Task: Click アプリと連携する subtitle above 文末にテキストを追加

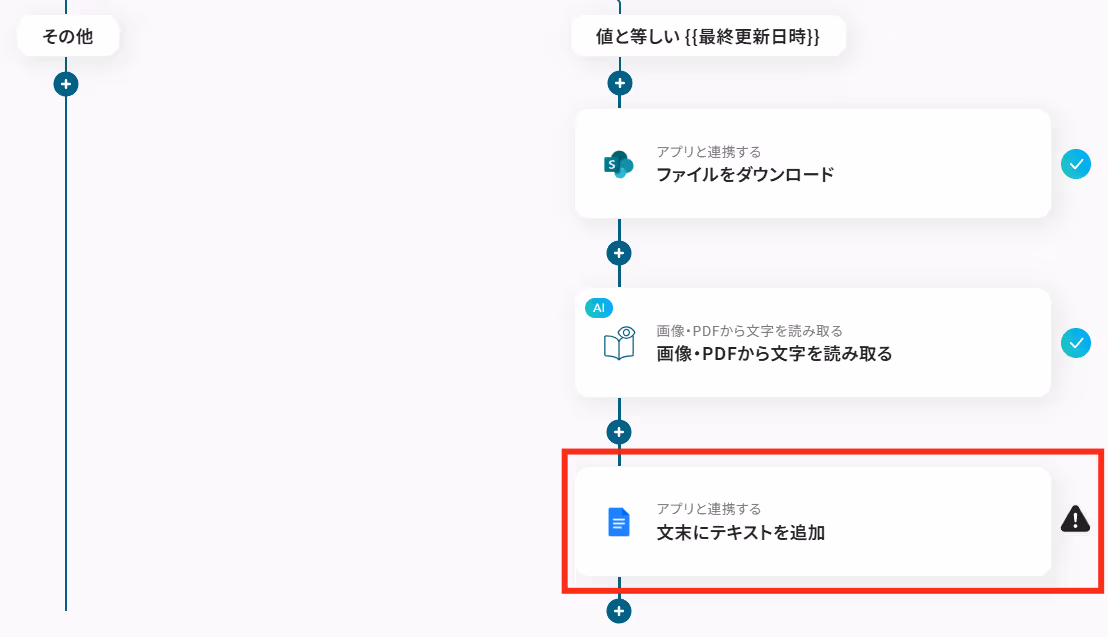Action: pos(709,509)
